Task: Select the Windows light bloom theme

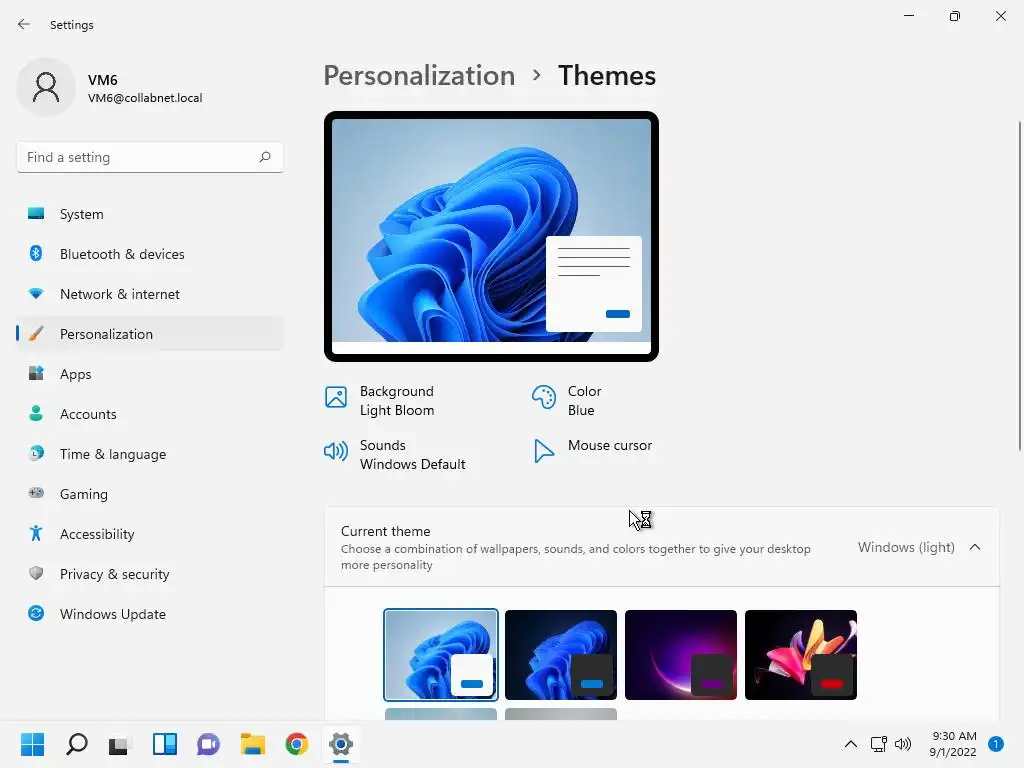Action: [441, 654]
